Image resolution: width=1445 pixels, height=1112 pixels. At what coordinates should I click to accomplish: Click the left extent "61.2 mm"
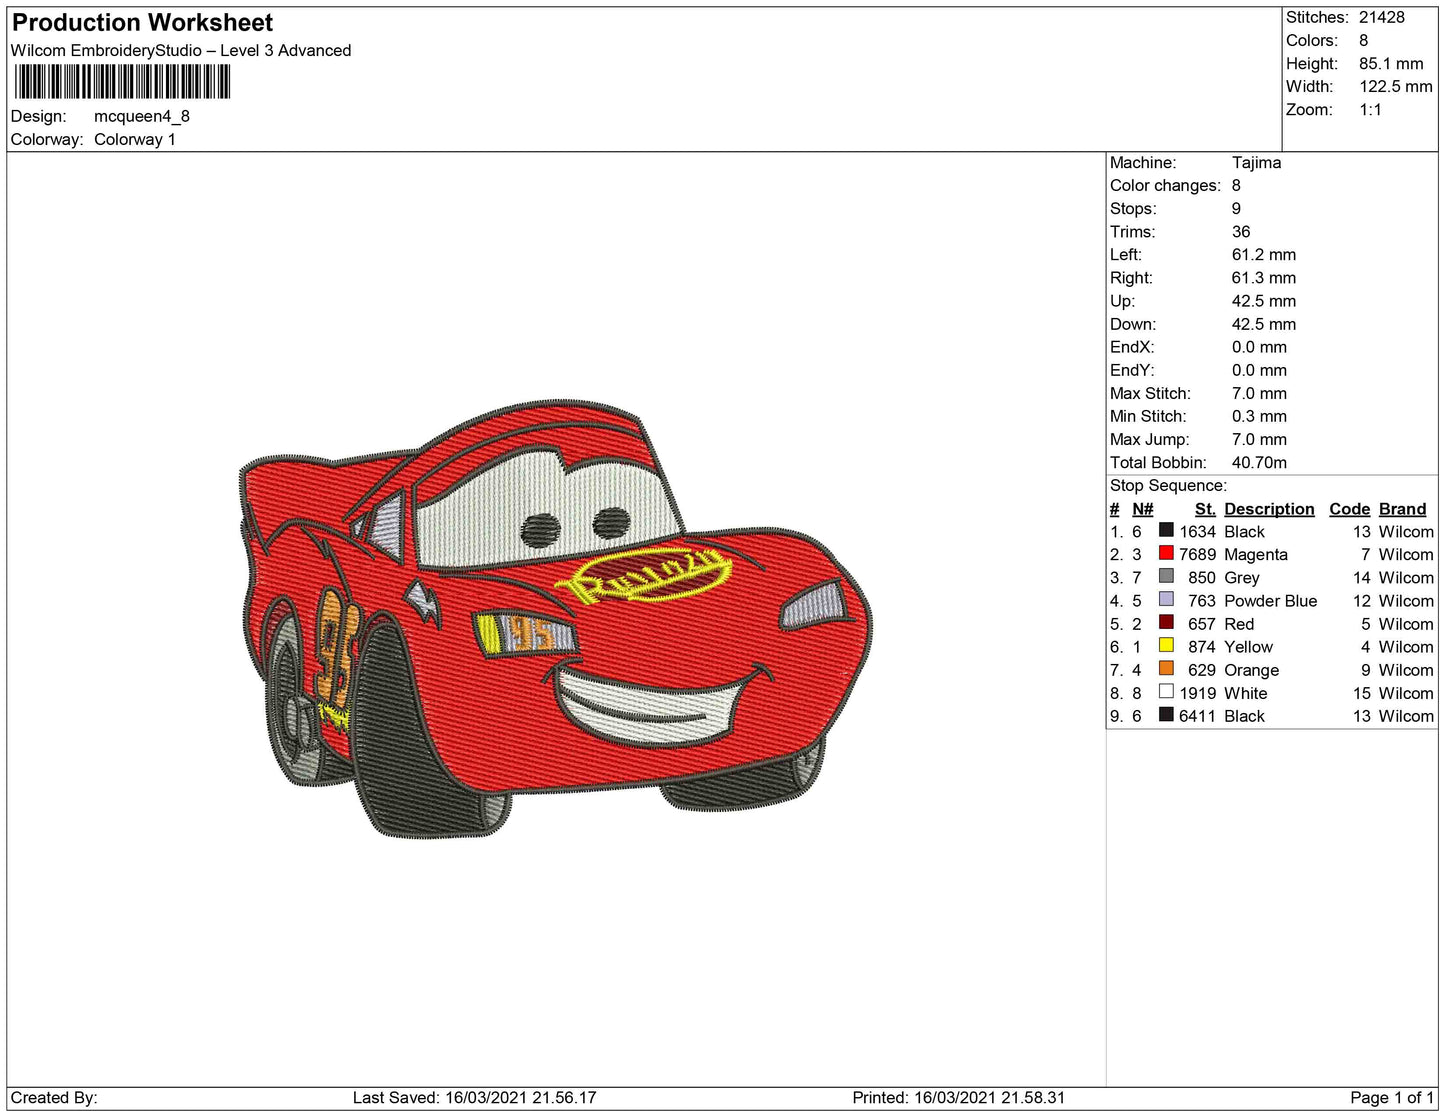1264,254
